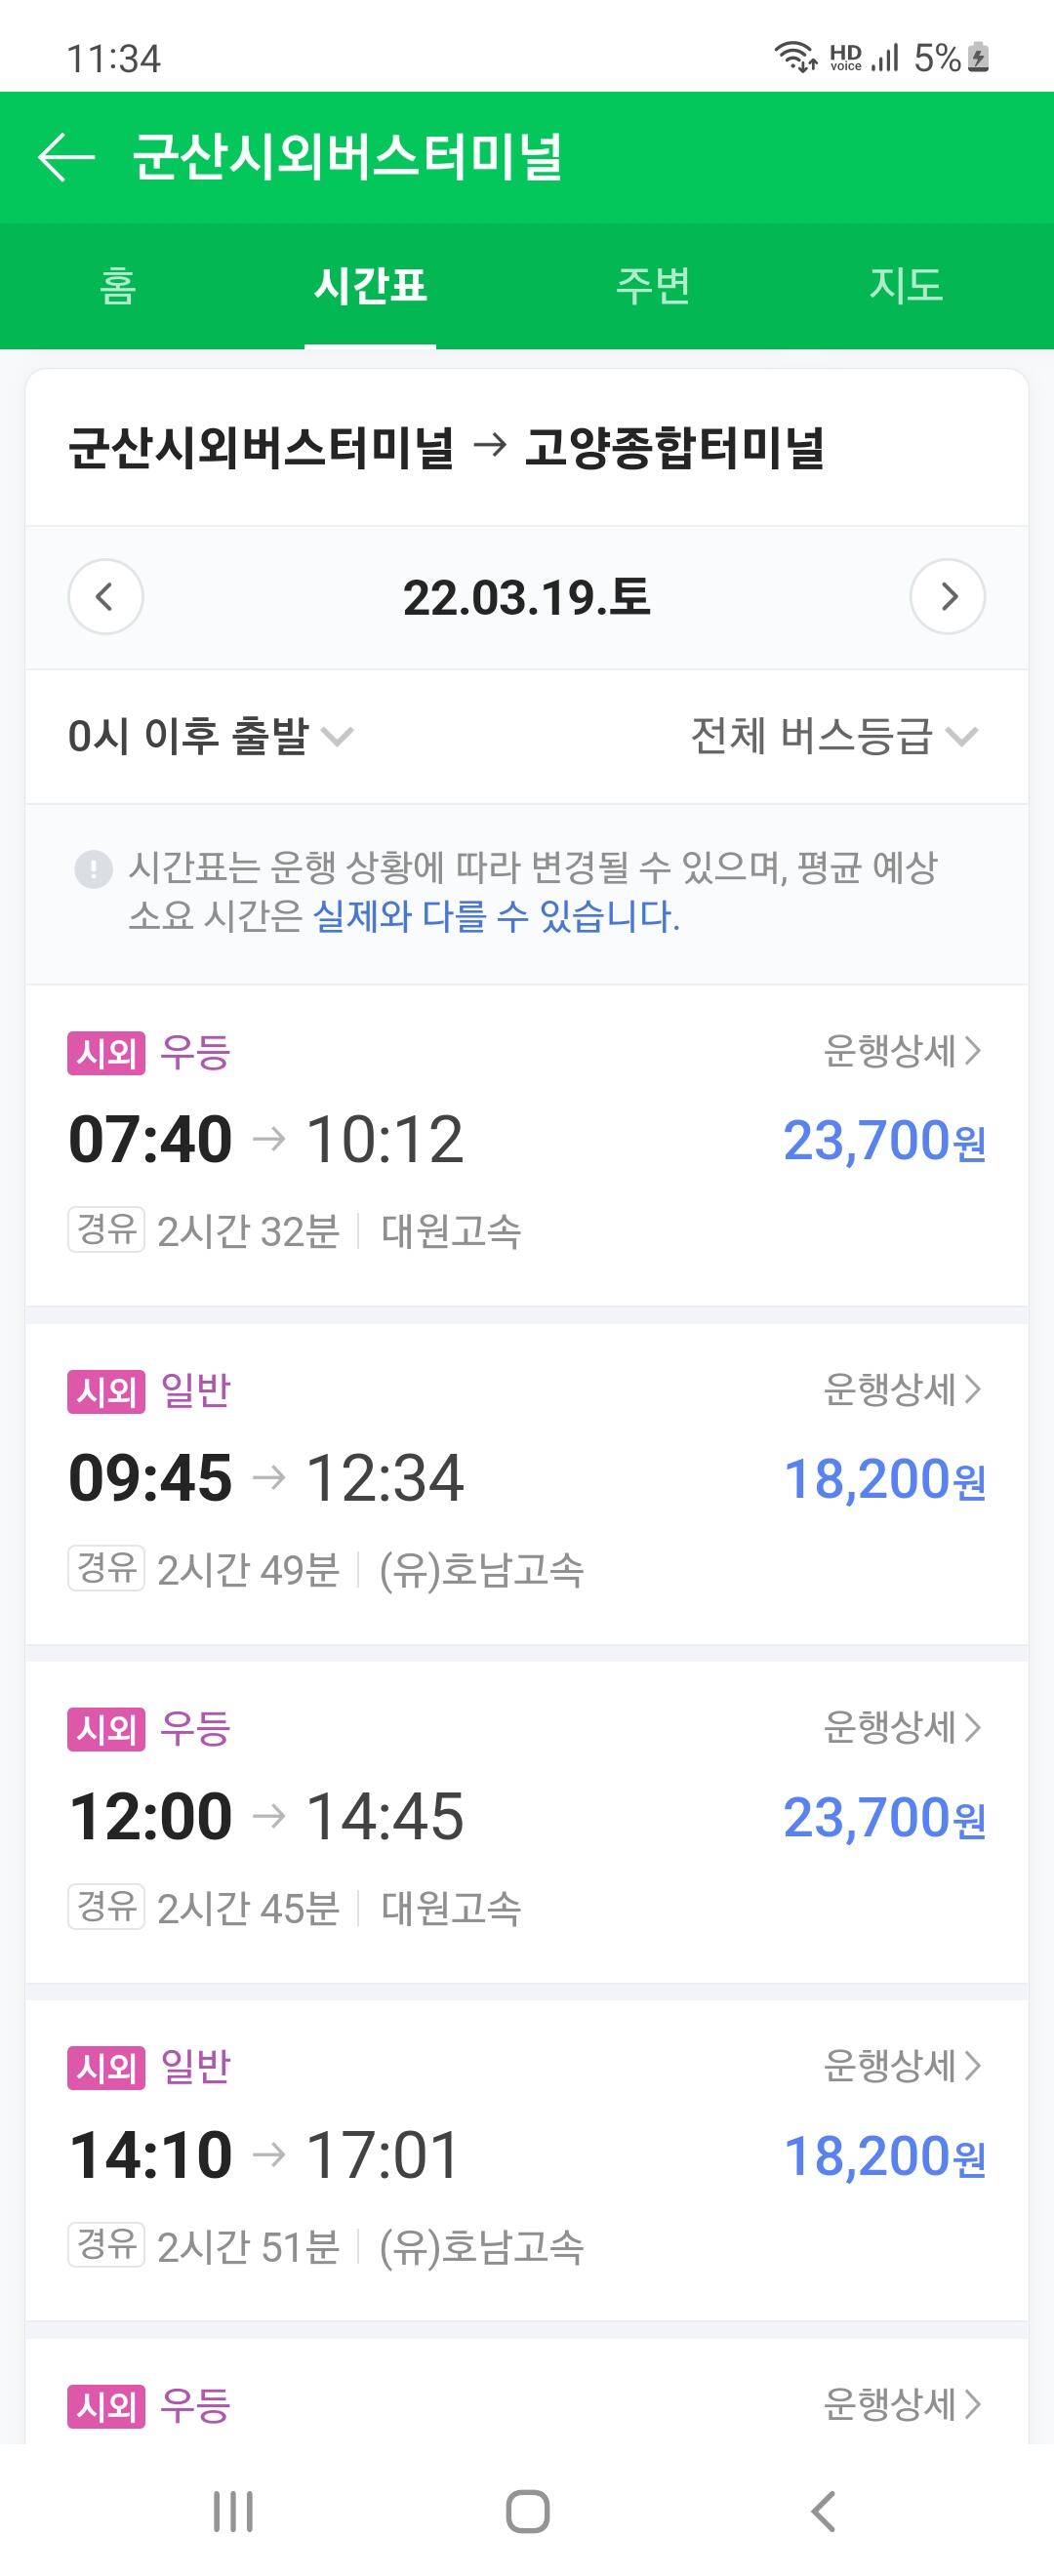The height and width of the screenshot is (2576, 1054).
Task: Open the 0시 이후 출발 departure time dropdown
Action: click(x=210, y=736)
